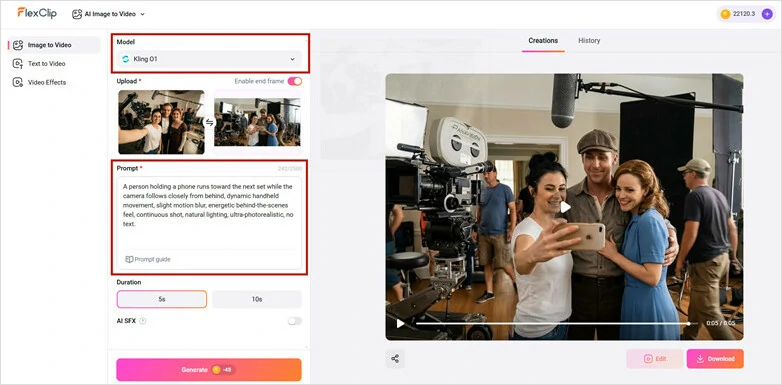Click the play button in video controls

tap(400, 324)
